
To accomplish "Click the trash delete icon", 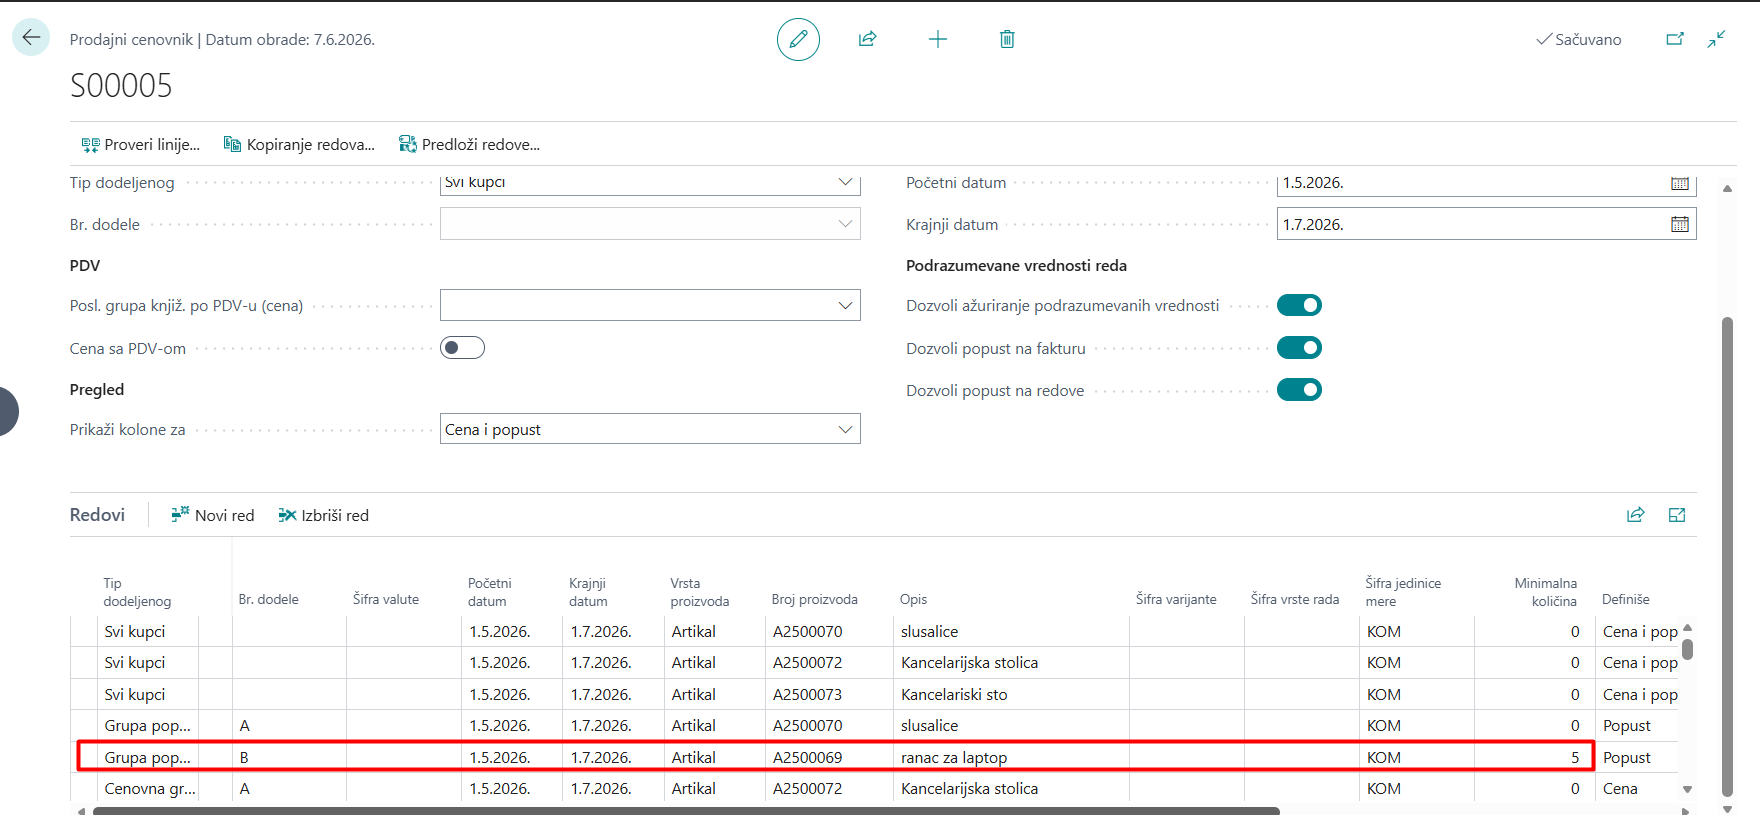I will 1007,39.
